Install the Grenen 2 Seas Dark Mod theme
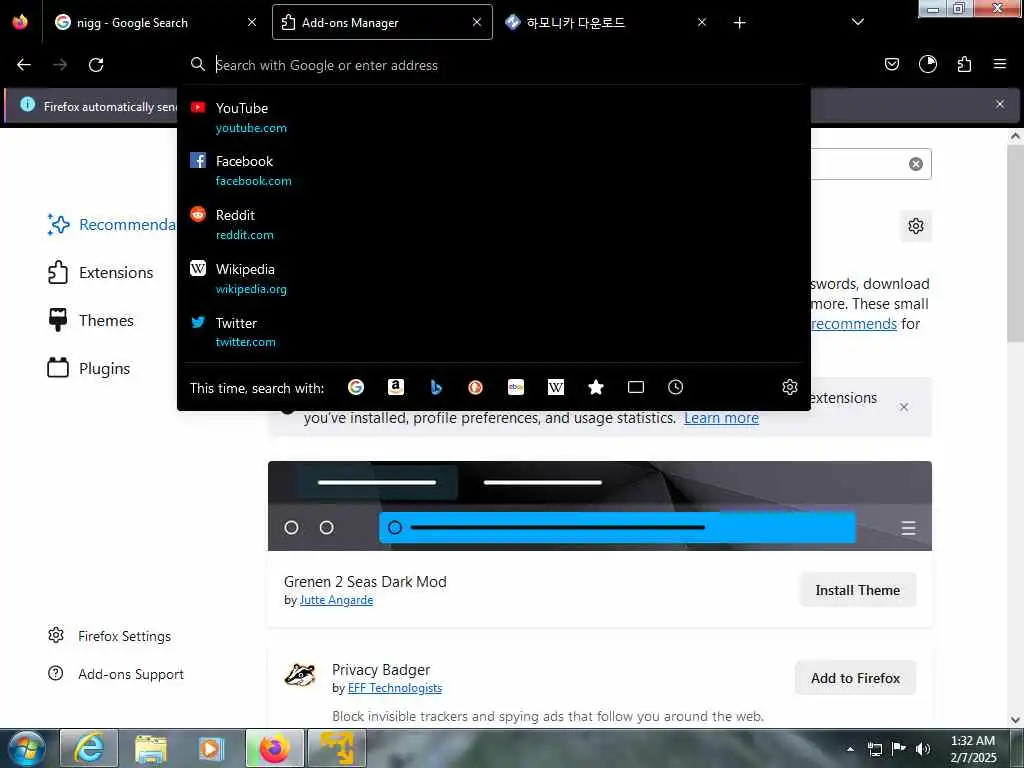Screen dimensions: 1024x768 (857, 590)
